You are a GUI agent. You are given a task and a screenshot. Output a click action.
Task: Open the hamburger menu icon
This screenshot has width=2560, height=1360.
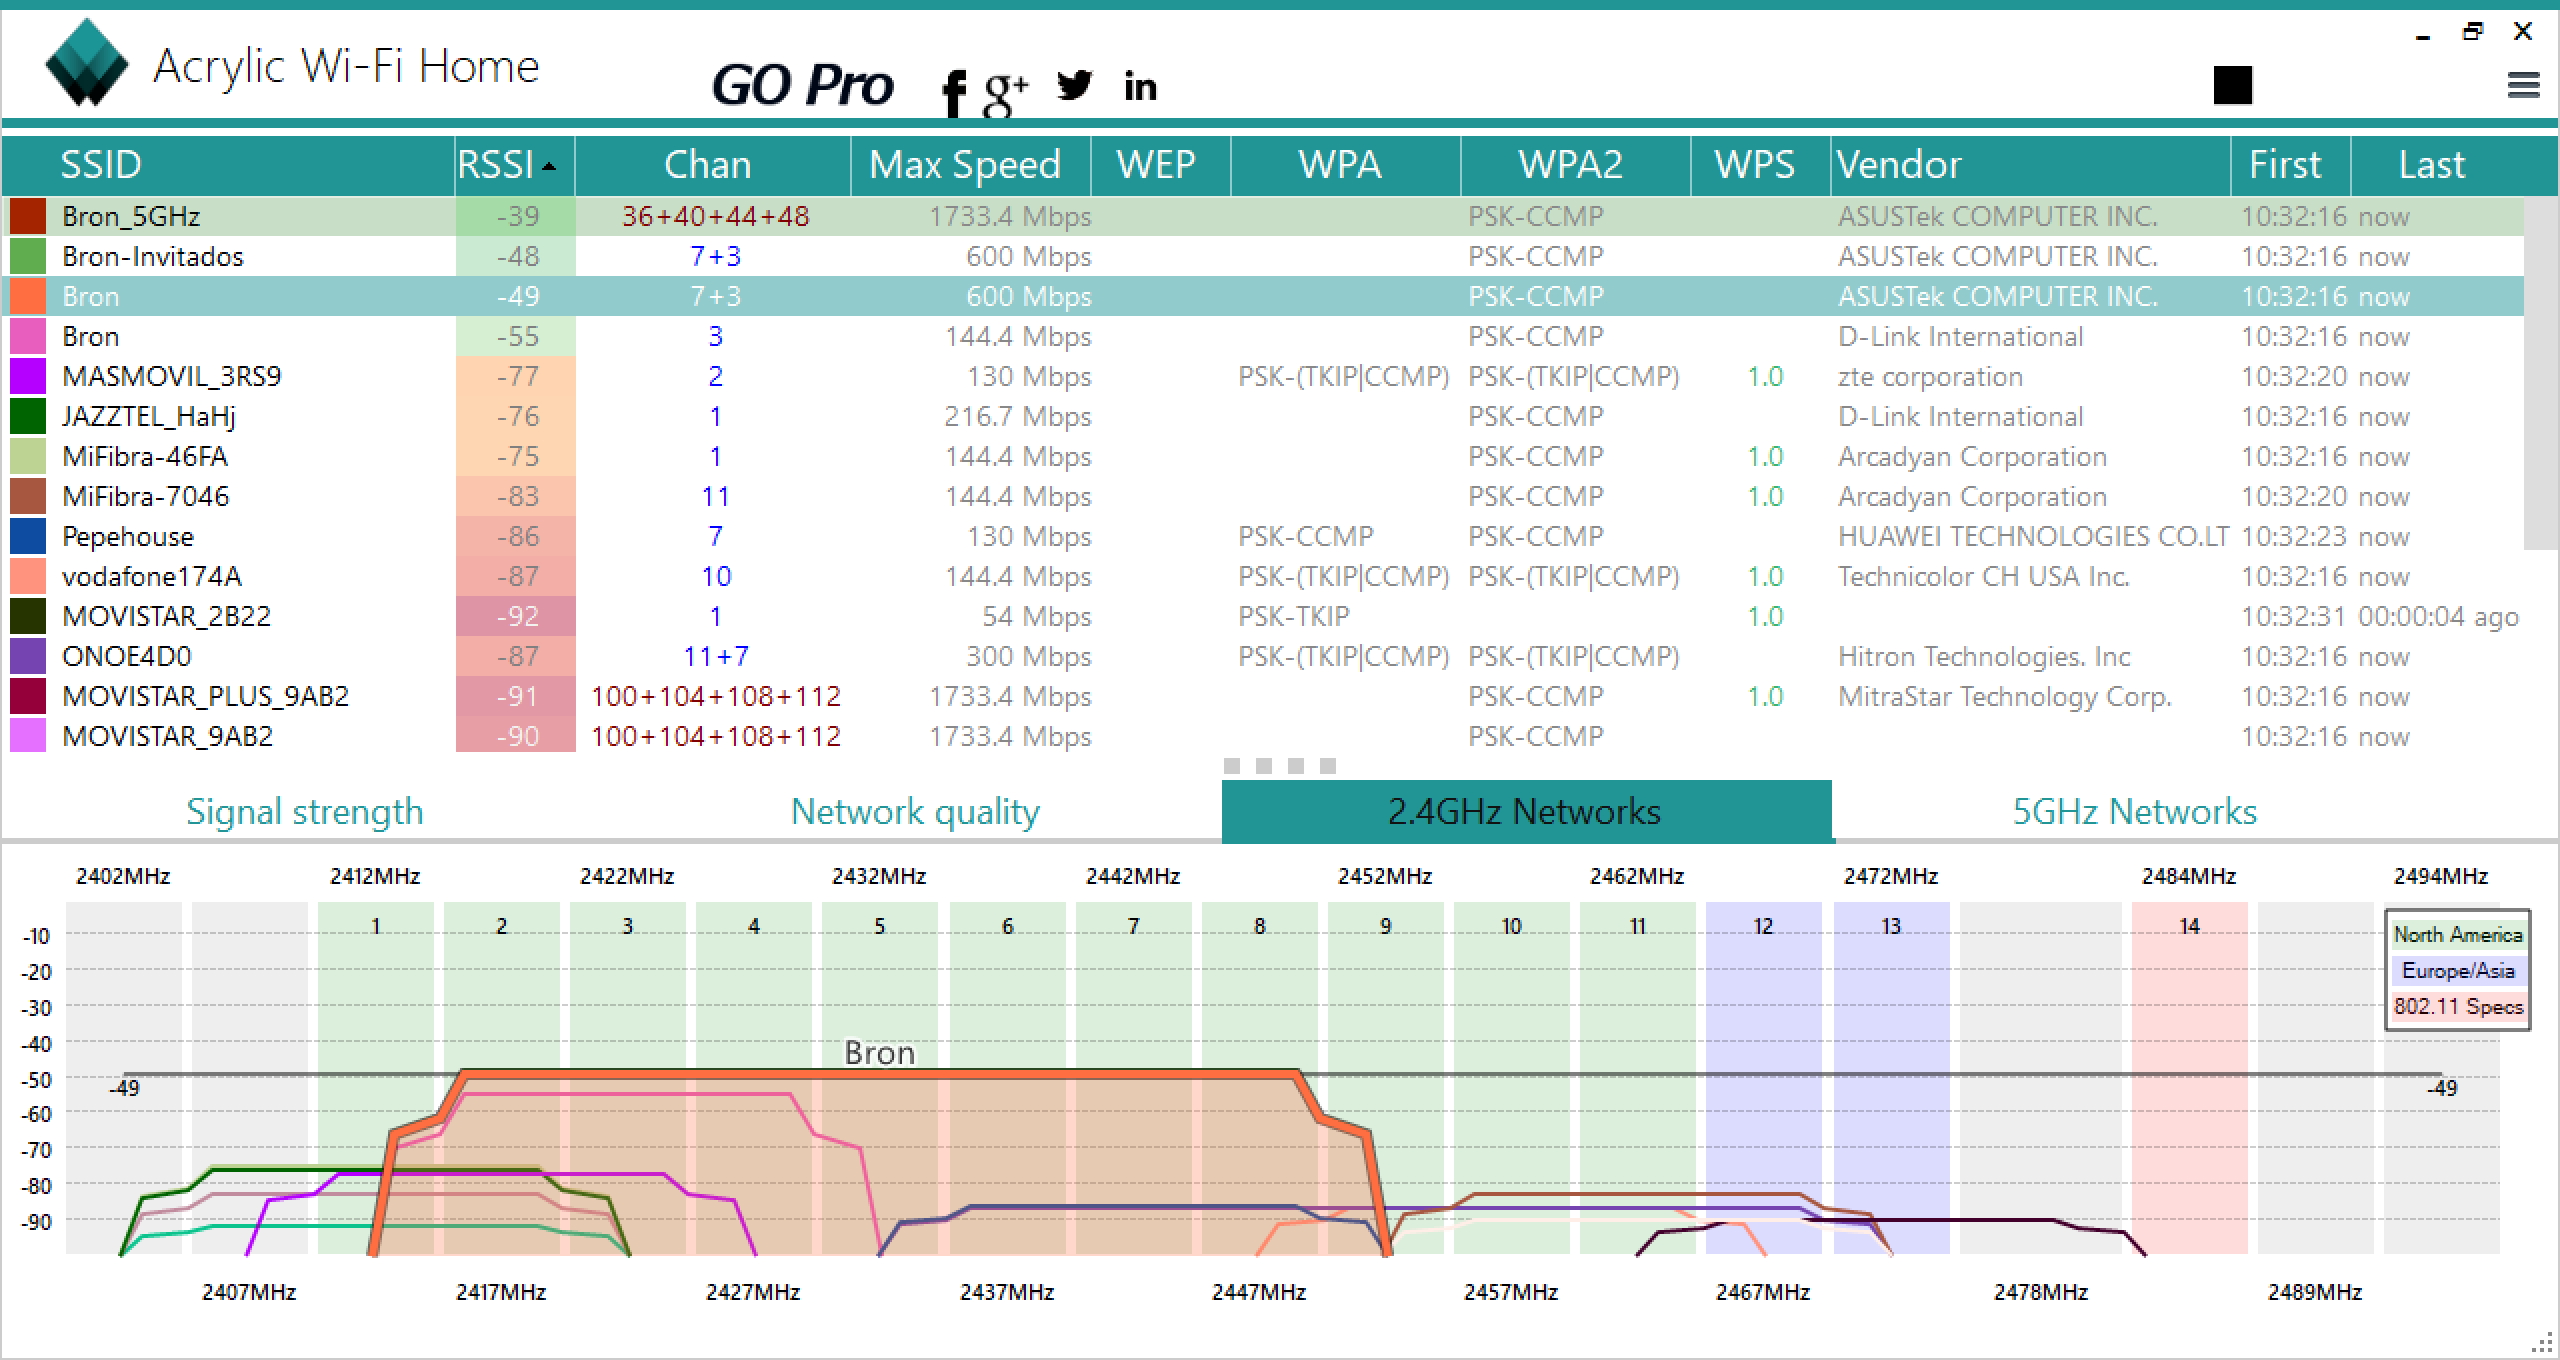pos(2523,86)
